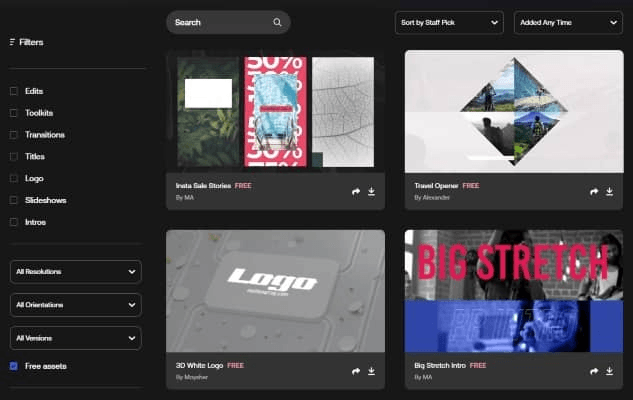Open the All Versions dropdown
The width and height of the screenshot is (633, 400).
click(75, 338)
